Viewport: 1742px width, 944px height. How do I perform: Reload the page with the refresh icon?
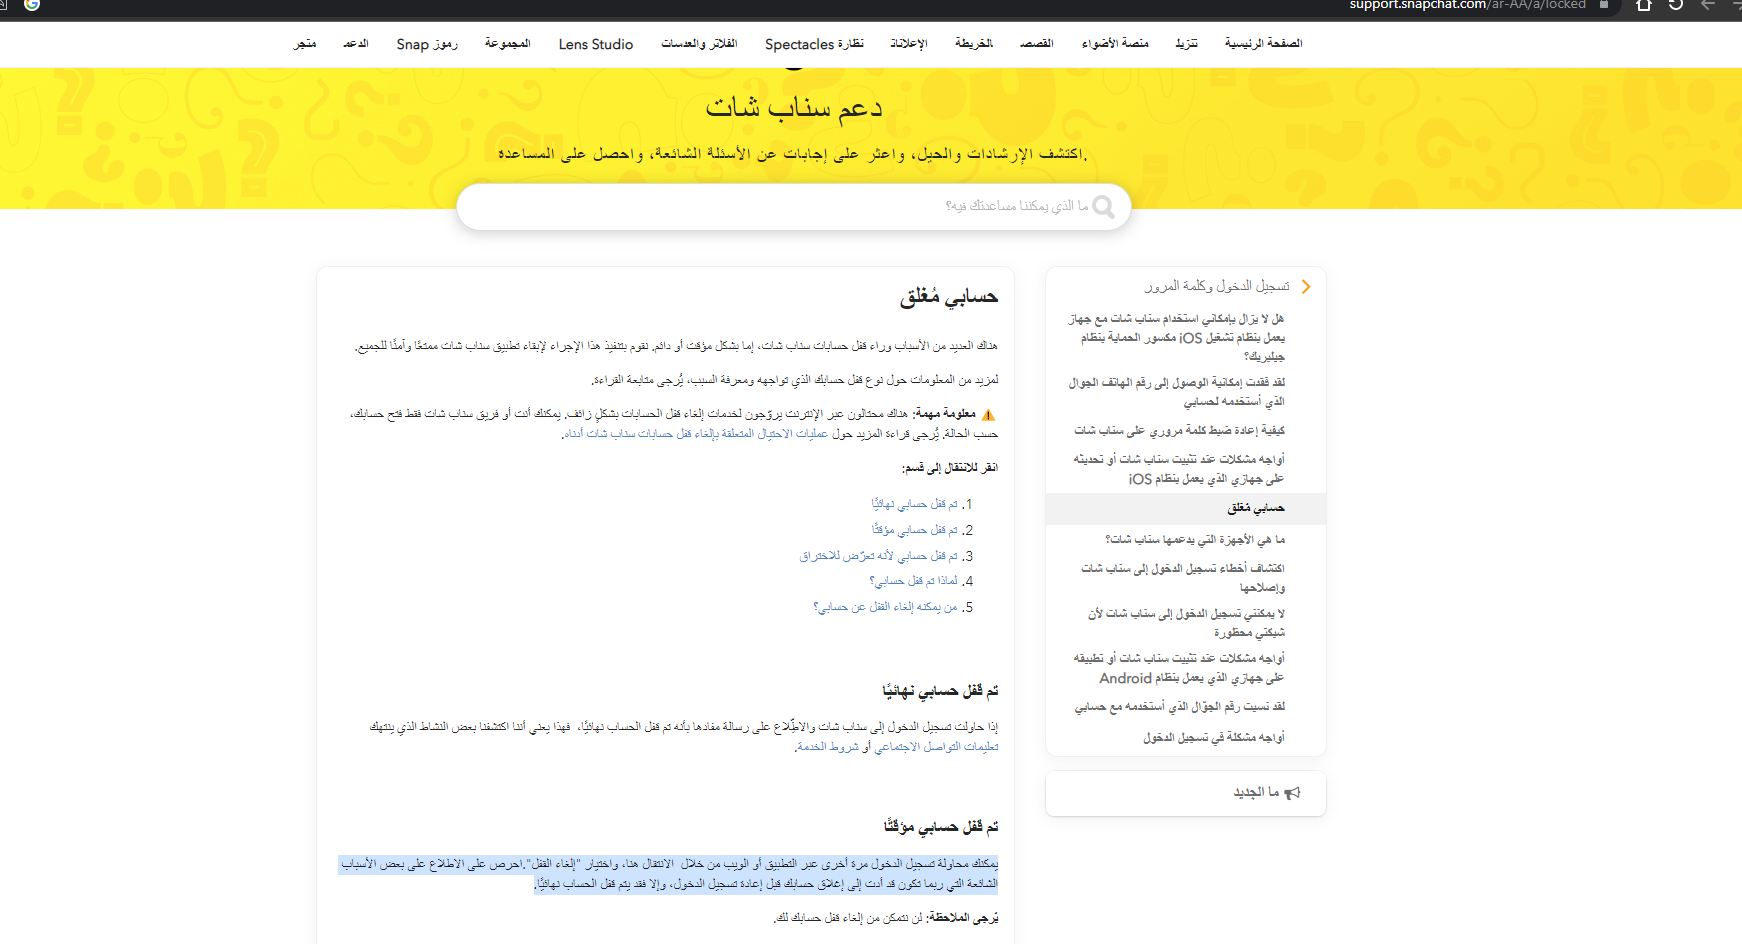tap(1676, 5)
